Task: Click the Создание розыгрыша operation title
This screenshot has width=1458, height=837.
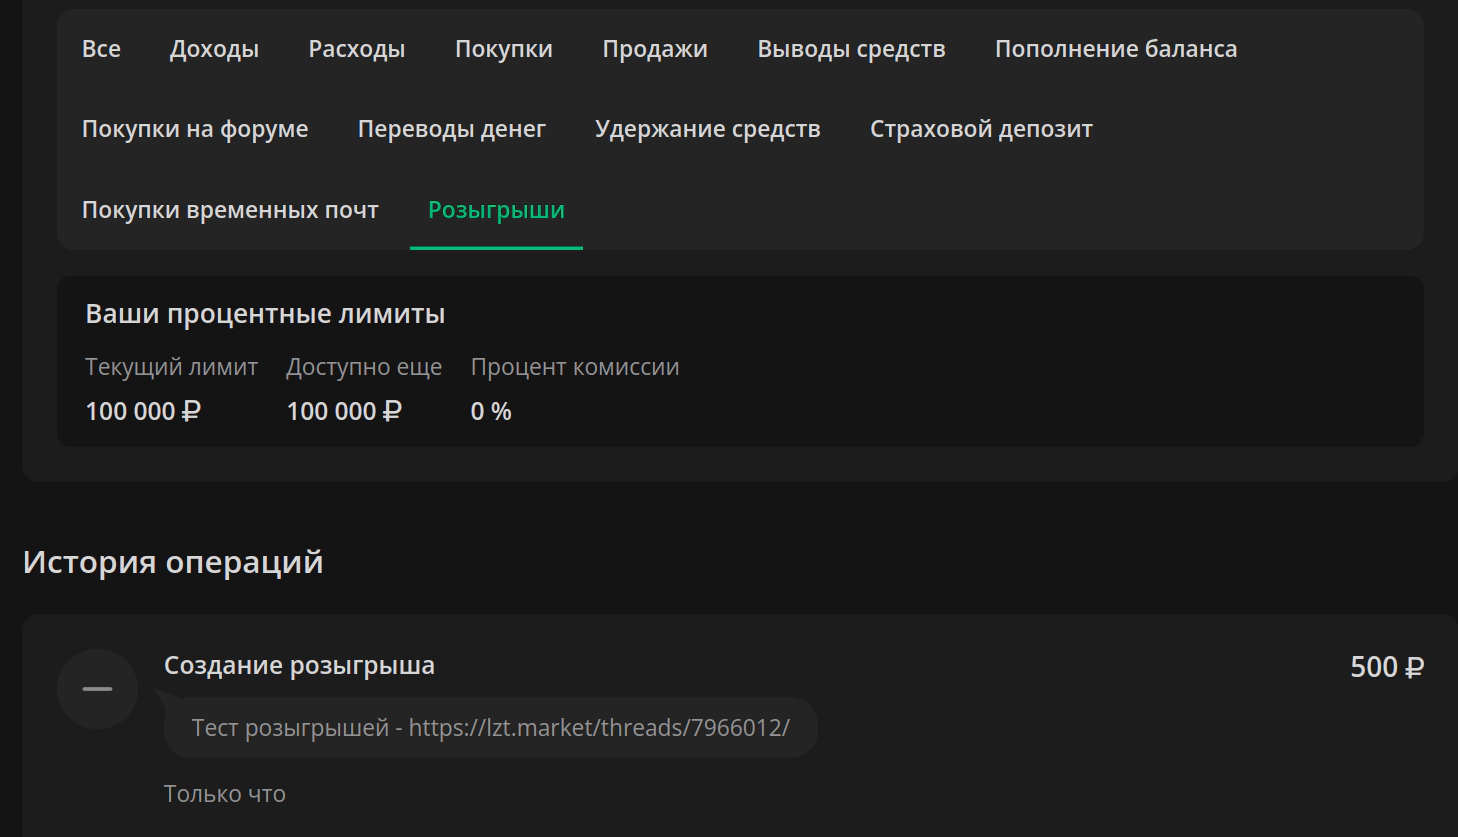Action: click(299, 666)
